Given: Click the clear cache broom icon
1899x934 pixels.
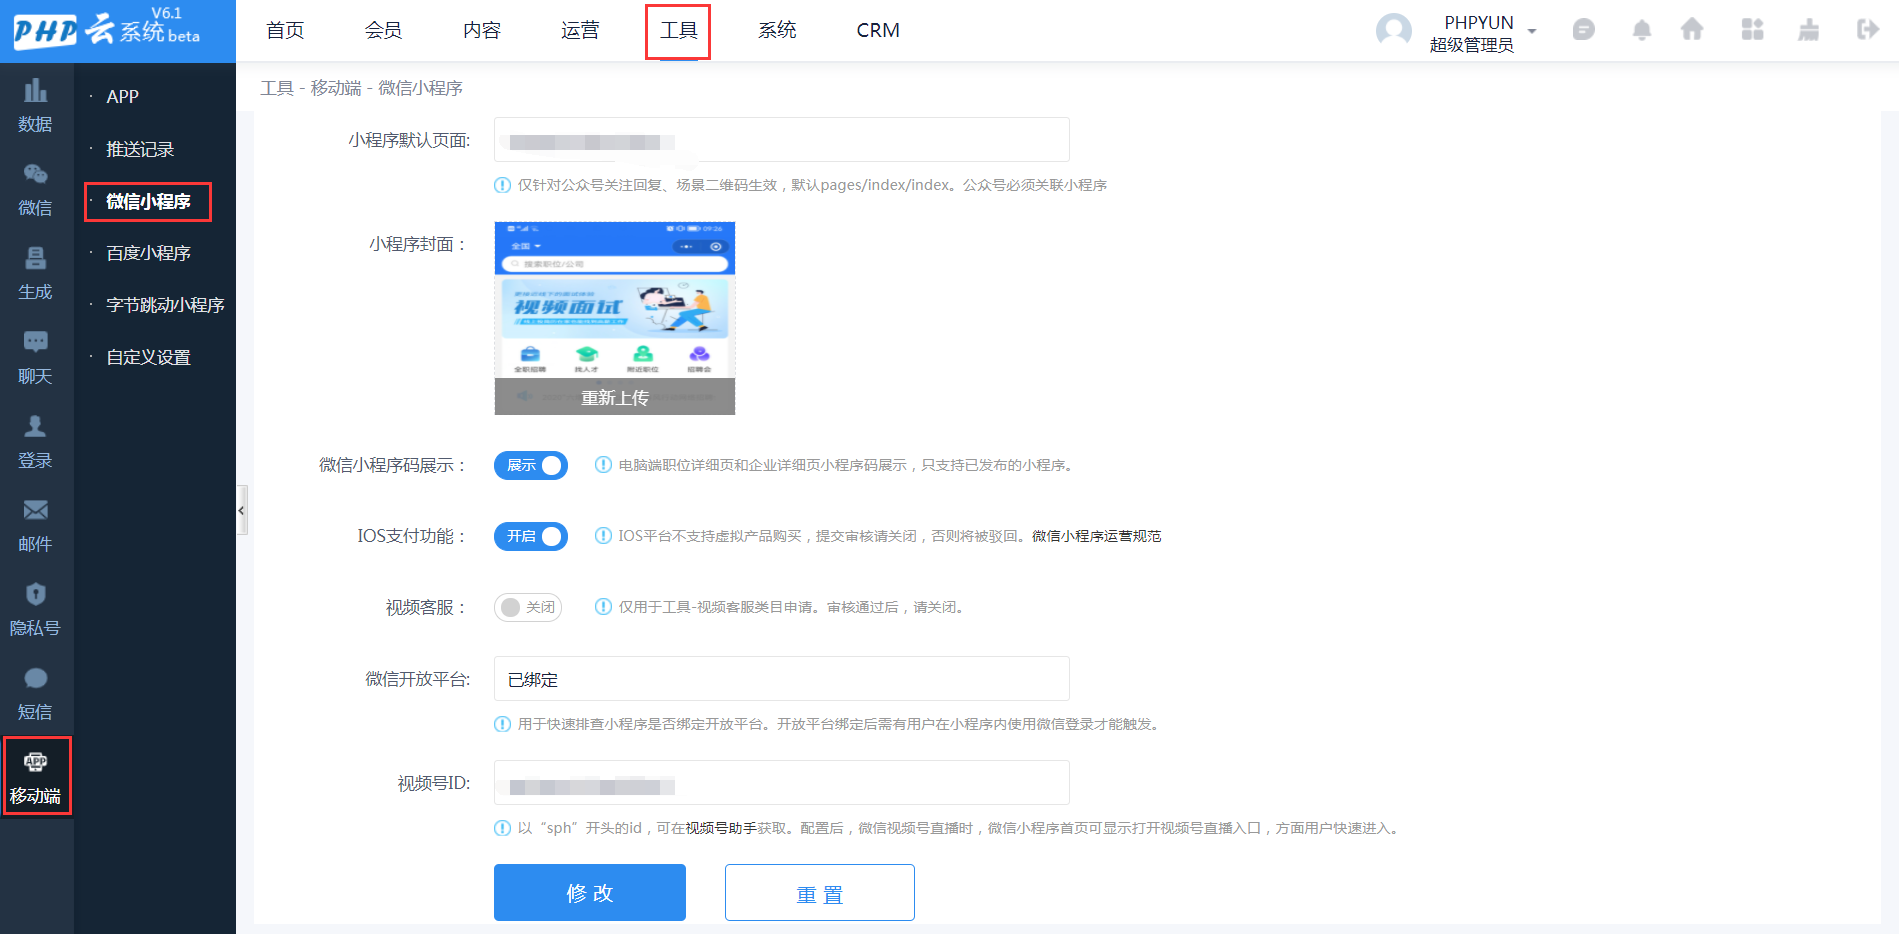Looking at the screenshot, I should click(x=1808, y=29).
